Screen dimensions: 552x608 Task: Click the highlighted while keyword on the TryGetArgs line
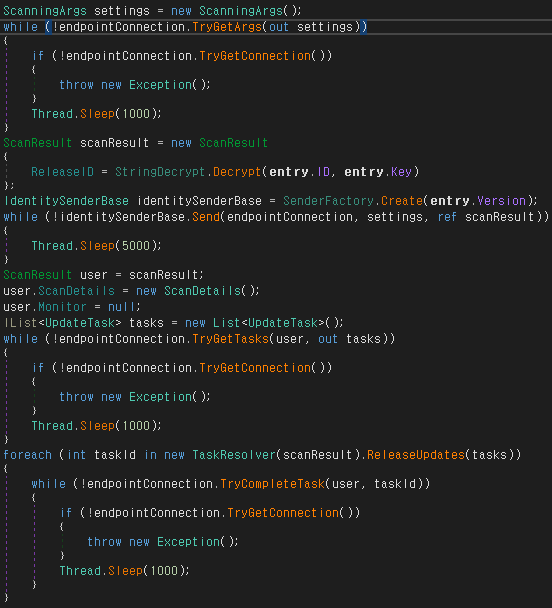[21, 27]
